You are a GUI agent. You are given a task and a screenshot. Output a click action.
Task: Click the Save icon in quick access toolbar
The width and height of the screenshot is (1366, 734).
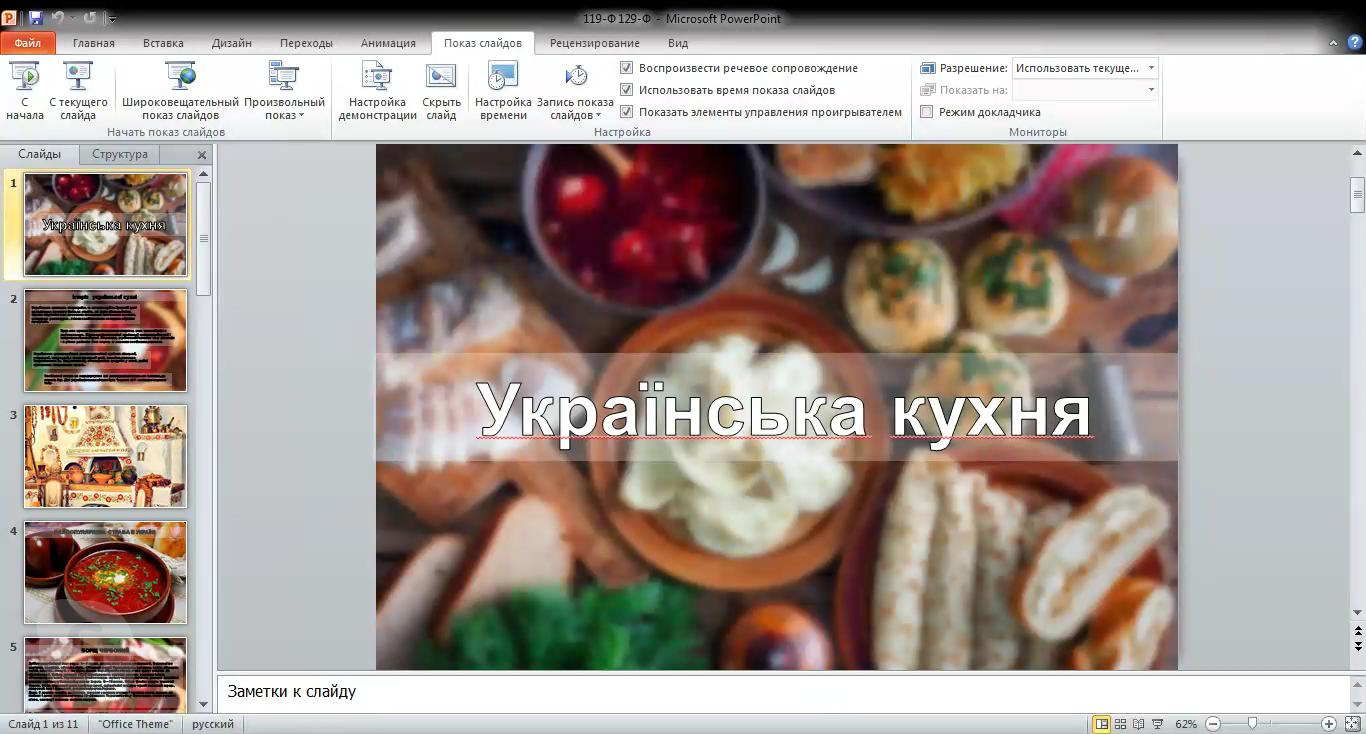click(x=36, y=18)
